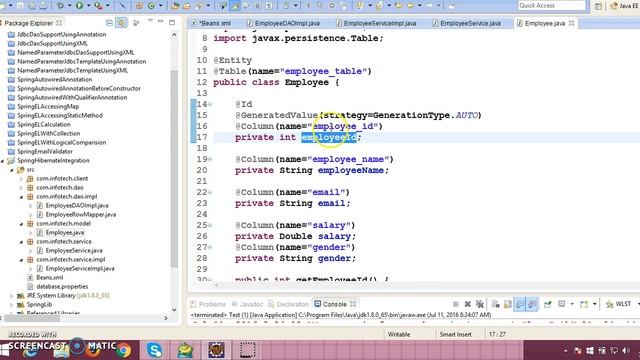Screen dimensions: 640x360
Task: Collapse code fold at line 19
Action: (x=211, y=160)
